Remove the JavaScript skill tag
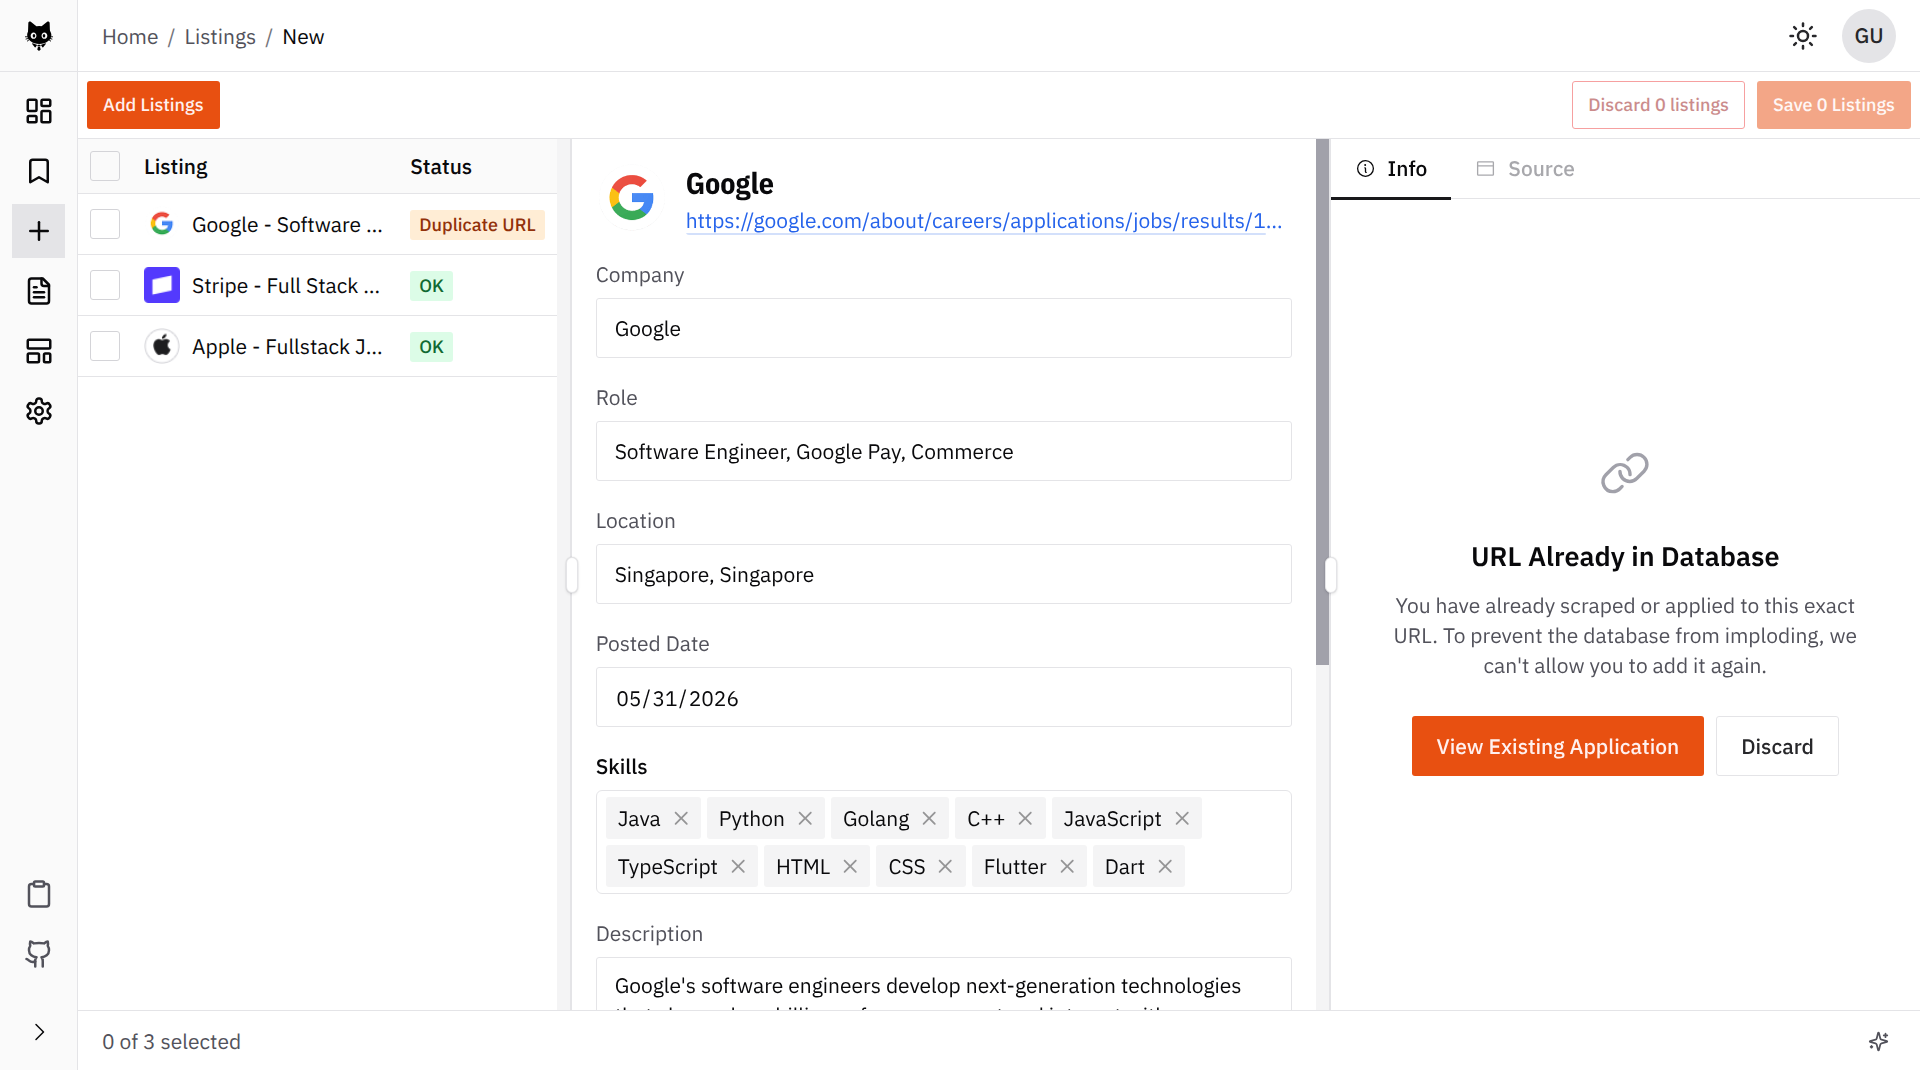The width and height of the screenshot is (1920, 1070). (x=1182, y=818)
